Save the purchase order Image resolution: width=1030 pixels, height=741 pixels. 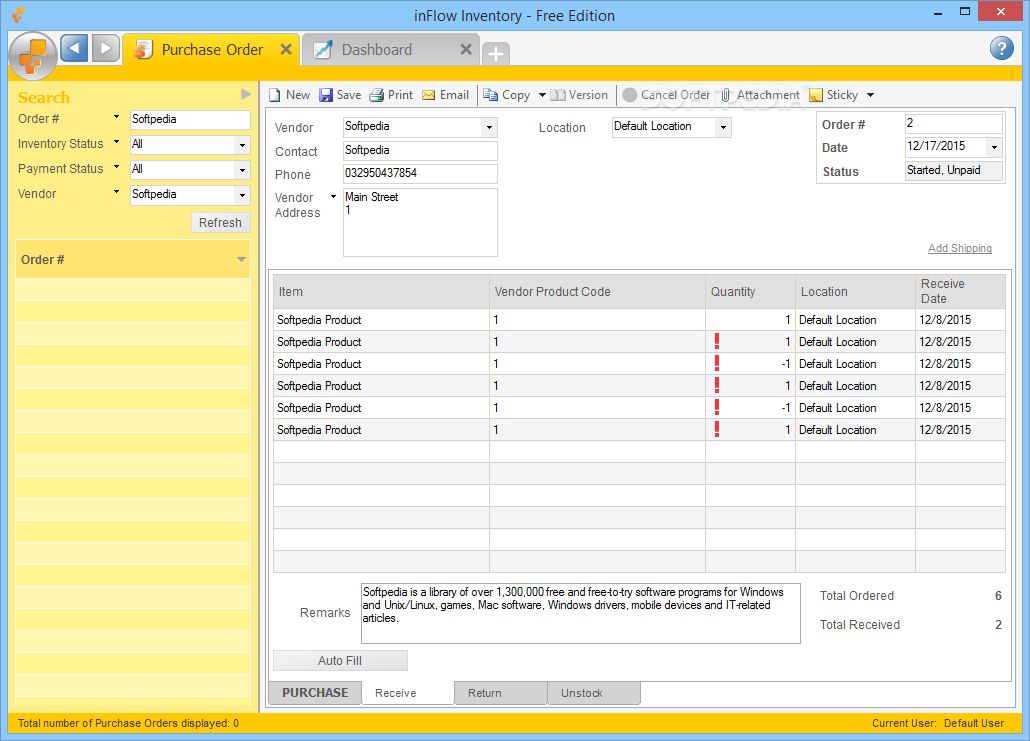pyautogui.click(x=340, y=95)
